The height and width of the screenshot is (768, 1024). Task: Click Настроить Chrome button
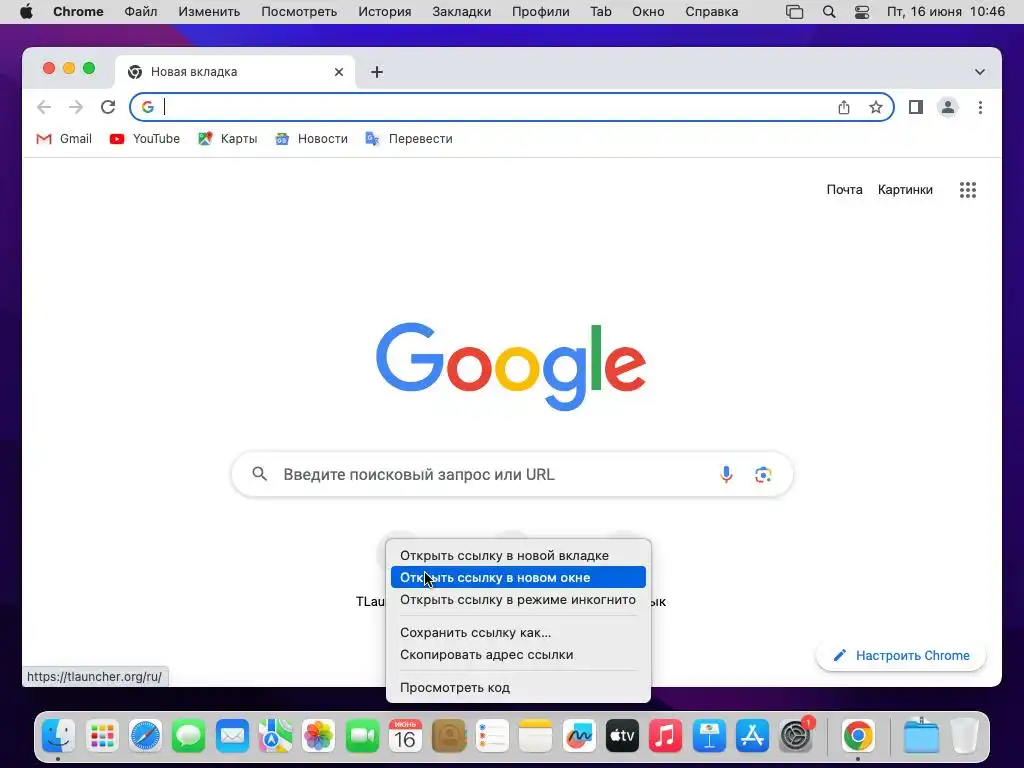click(901, 655)
